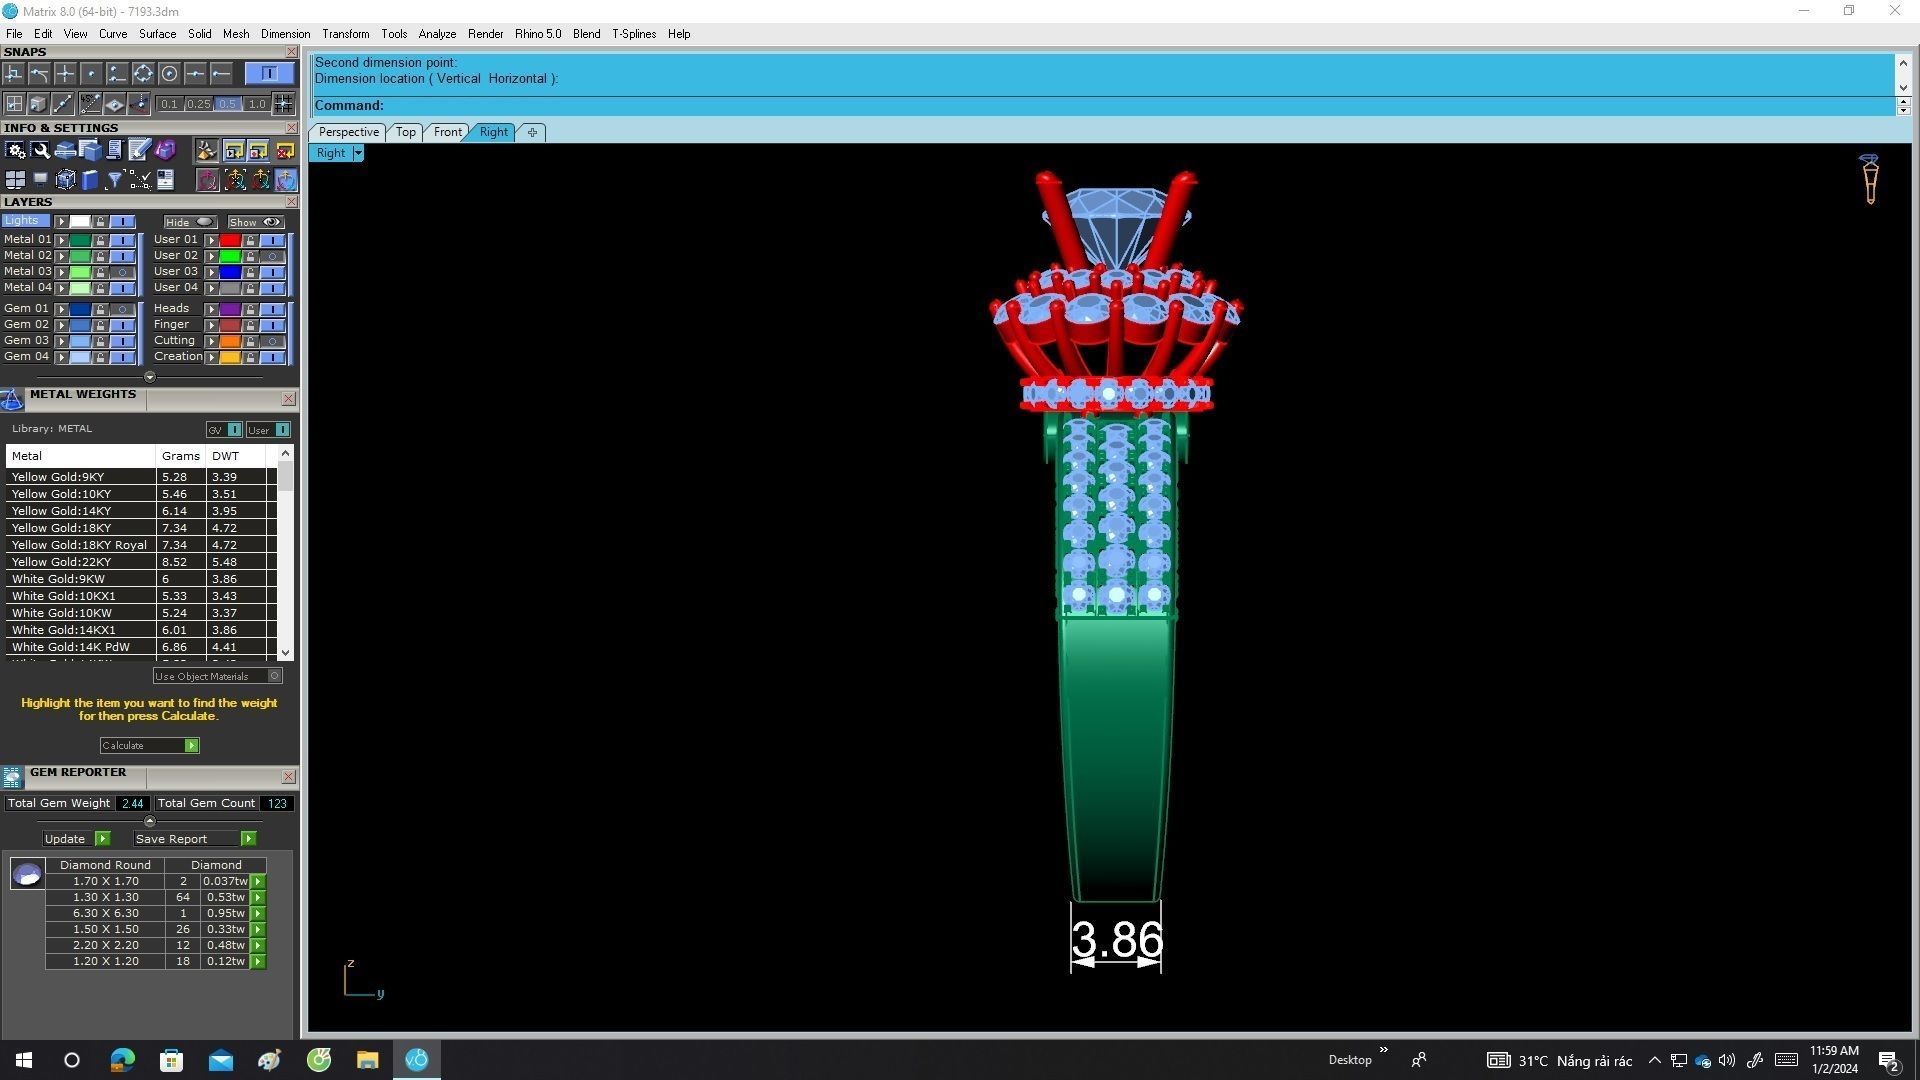This screenshot has height=1080, width=1920.
Task: Expand the Heads layer arrow
Action: 211,309
